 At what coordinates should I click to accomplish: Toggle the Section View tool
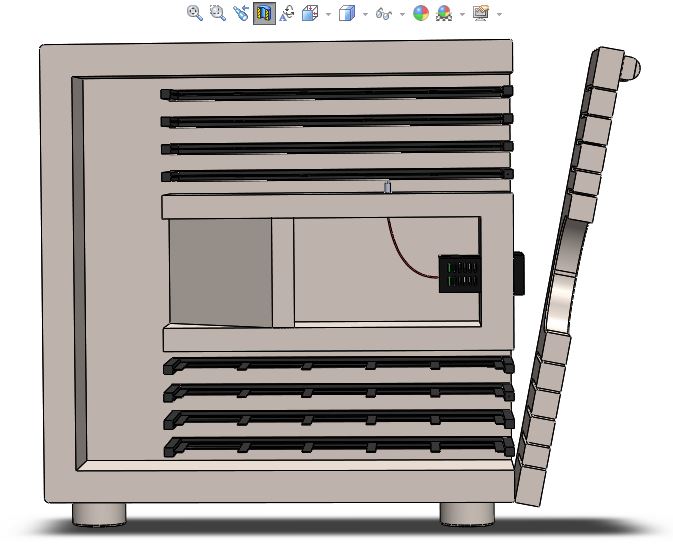(x=264, y=14)
